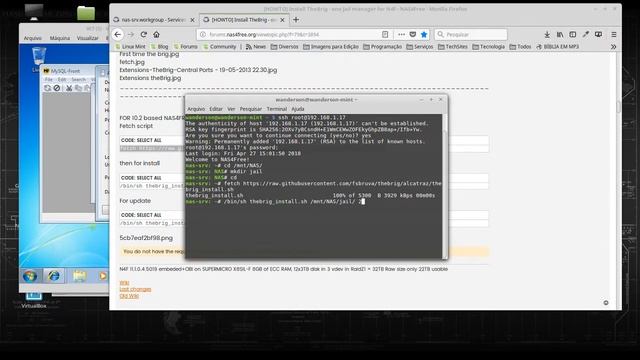This screenshot has height=360, width=640.
Task: Expand Todos bookmark folder
Action: pyautogui.click(x=520, y=47)
